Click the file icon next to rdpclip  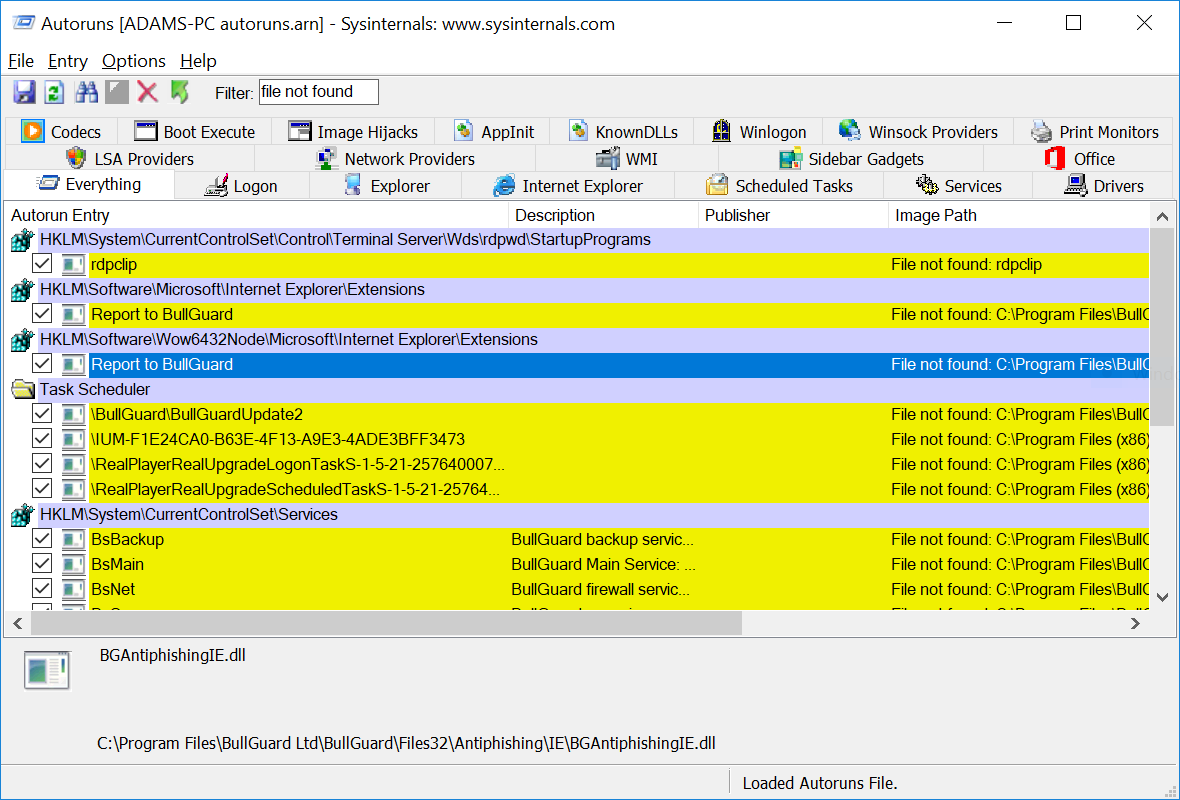(73, 265)
